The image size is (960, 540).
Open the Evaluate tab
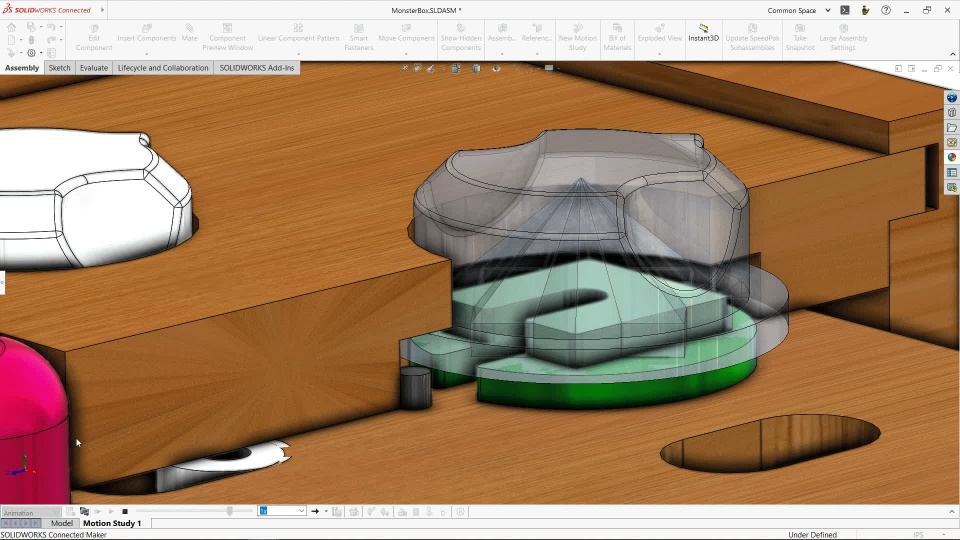click(94, 68)
